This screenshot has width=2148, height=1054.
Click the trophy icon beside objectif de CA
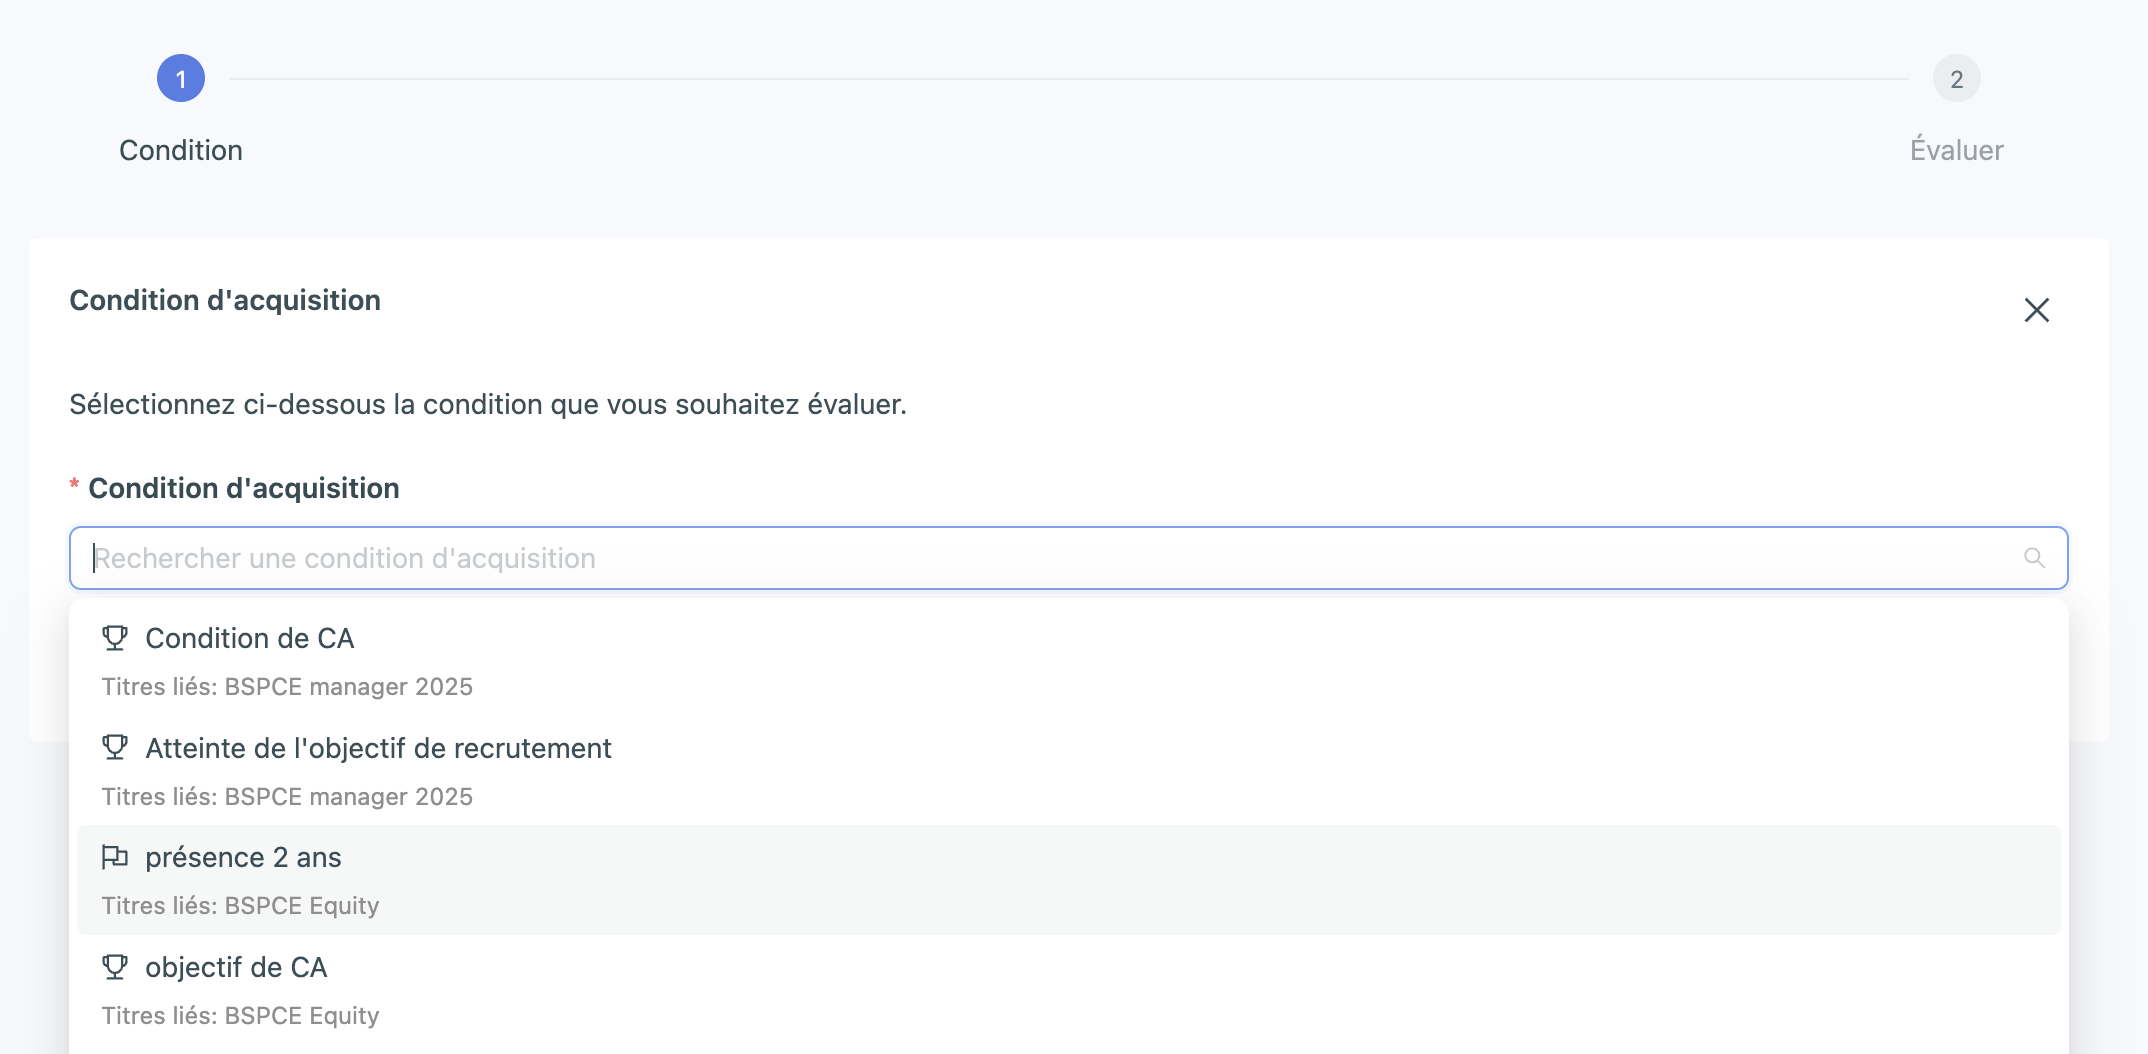tap(115, 967)
